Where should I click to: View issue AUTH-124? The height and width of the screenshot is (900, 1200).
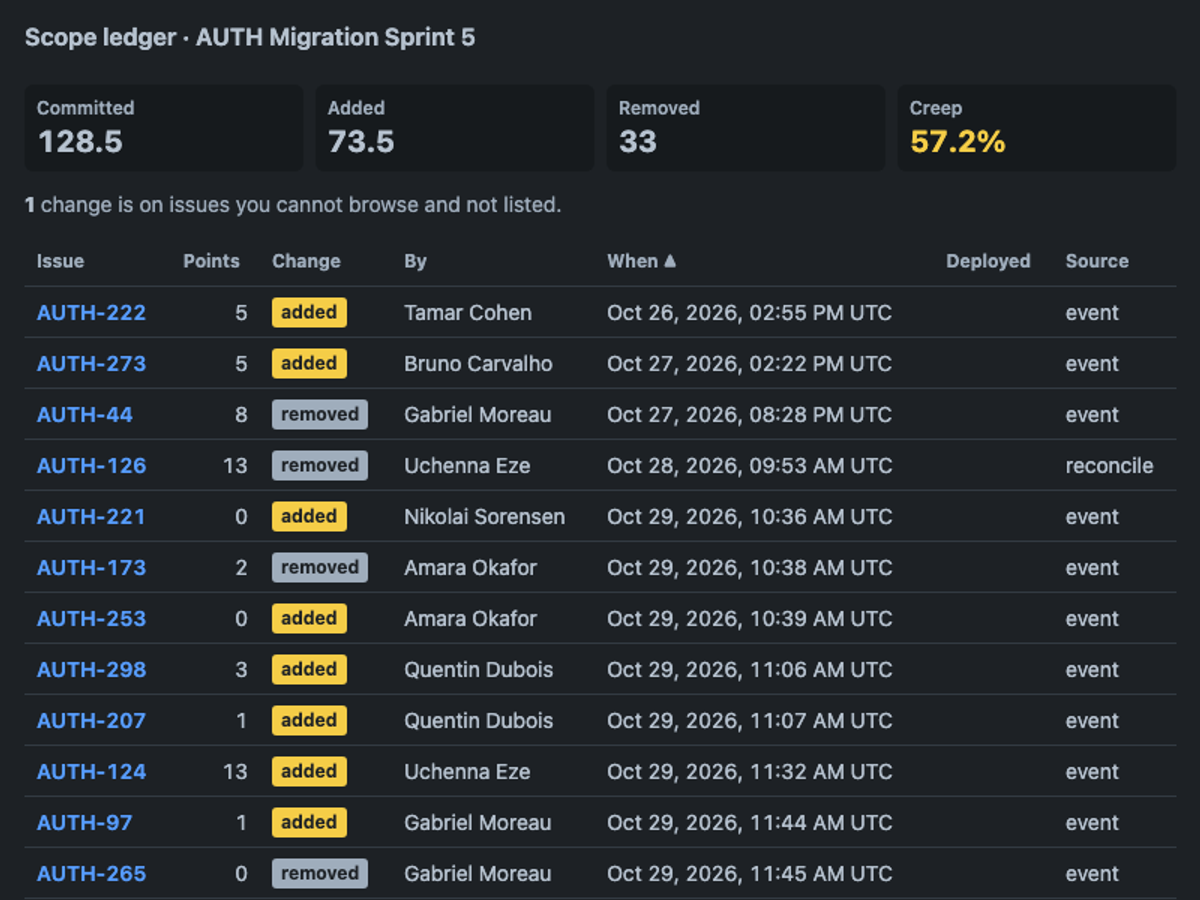[91, 772]
